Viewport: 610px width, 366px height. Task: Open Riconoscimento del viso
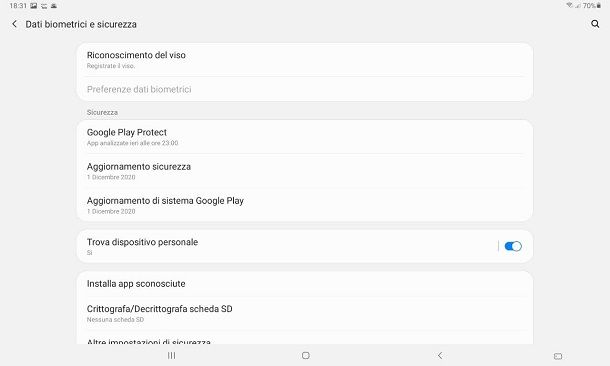[x=305, y=60]
